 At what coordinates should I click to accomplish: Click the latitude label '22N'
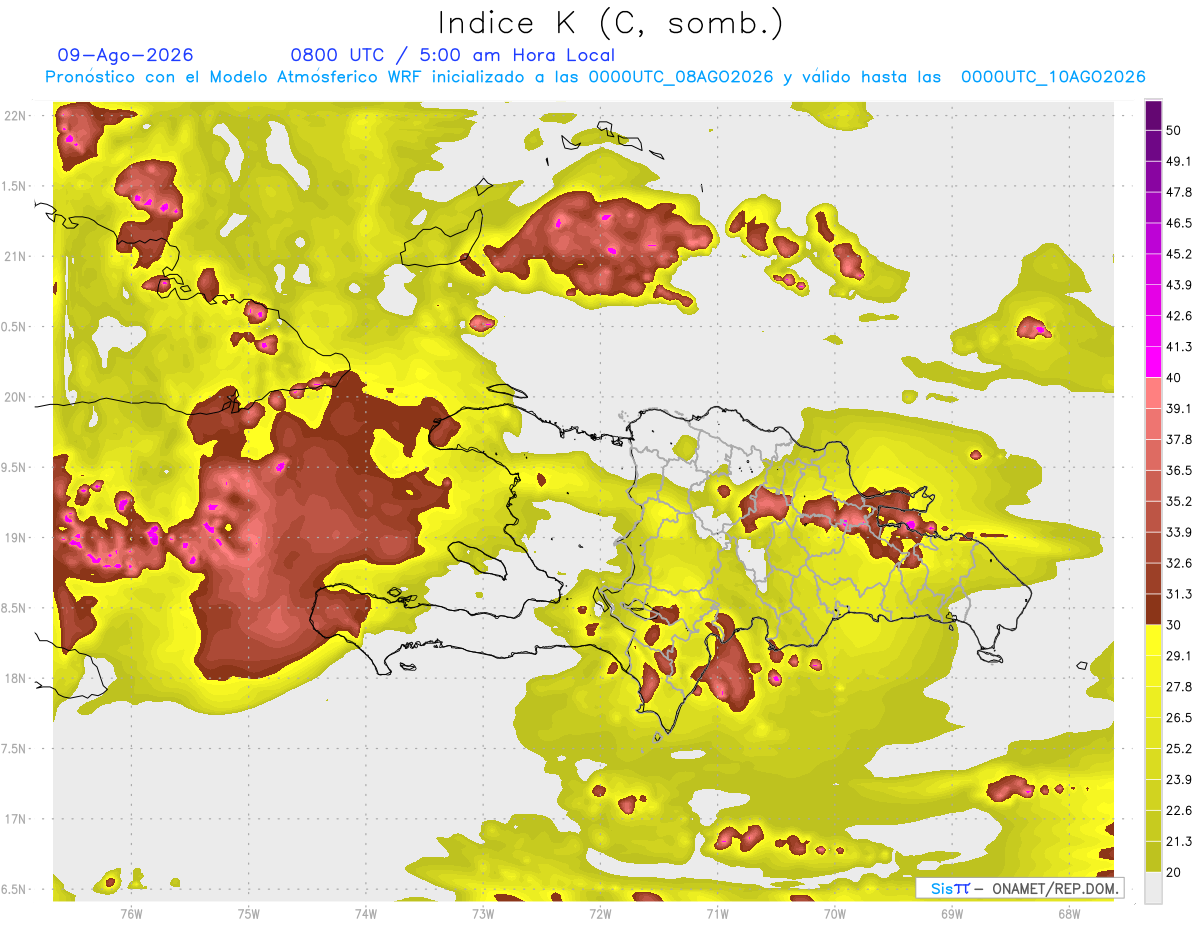click(16, 116)
